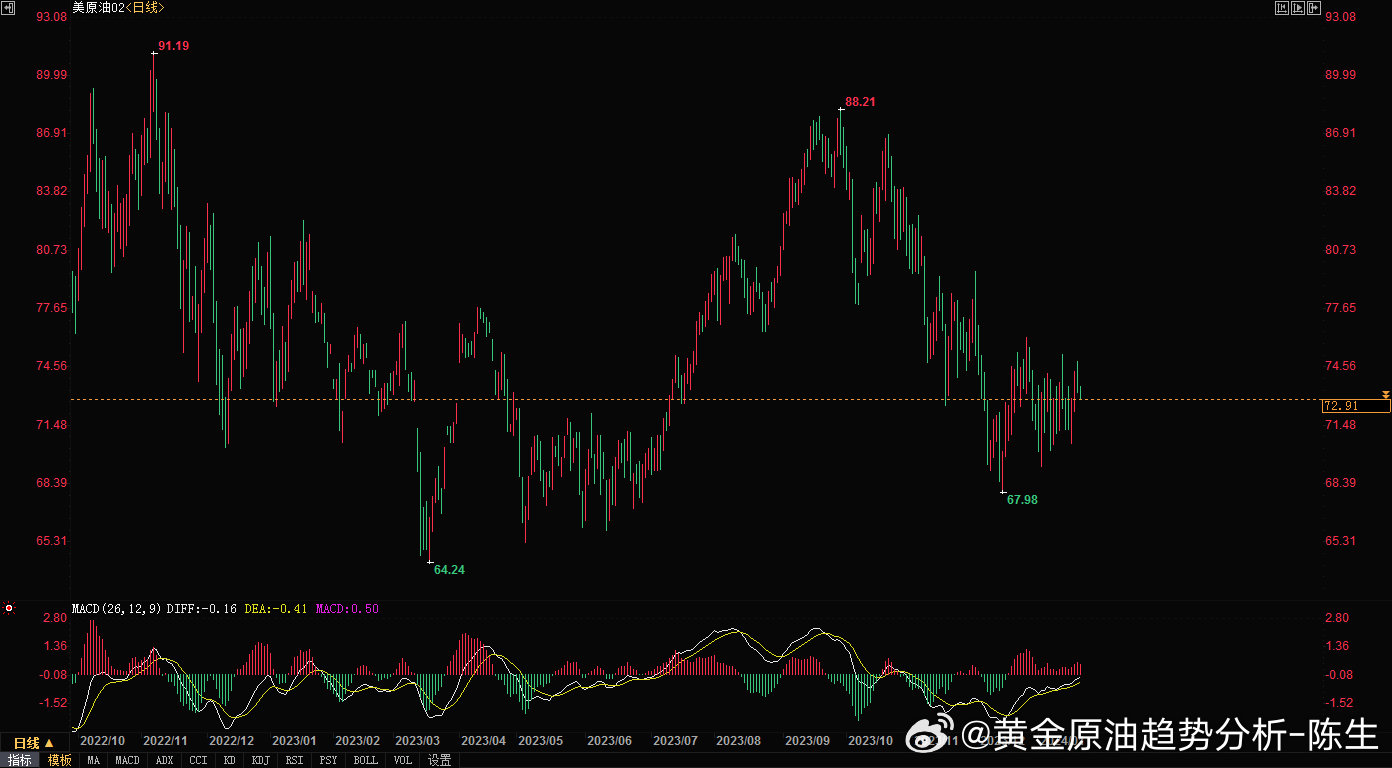Click the 2023/03 date label
Image resolution: width=1392 pixels, height=768 pixels.
pyautogui.click(x=417, y=741)
